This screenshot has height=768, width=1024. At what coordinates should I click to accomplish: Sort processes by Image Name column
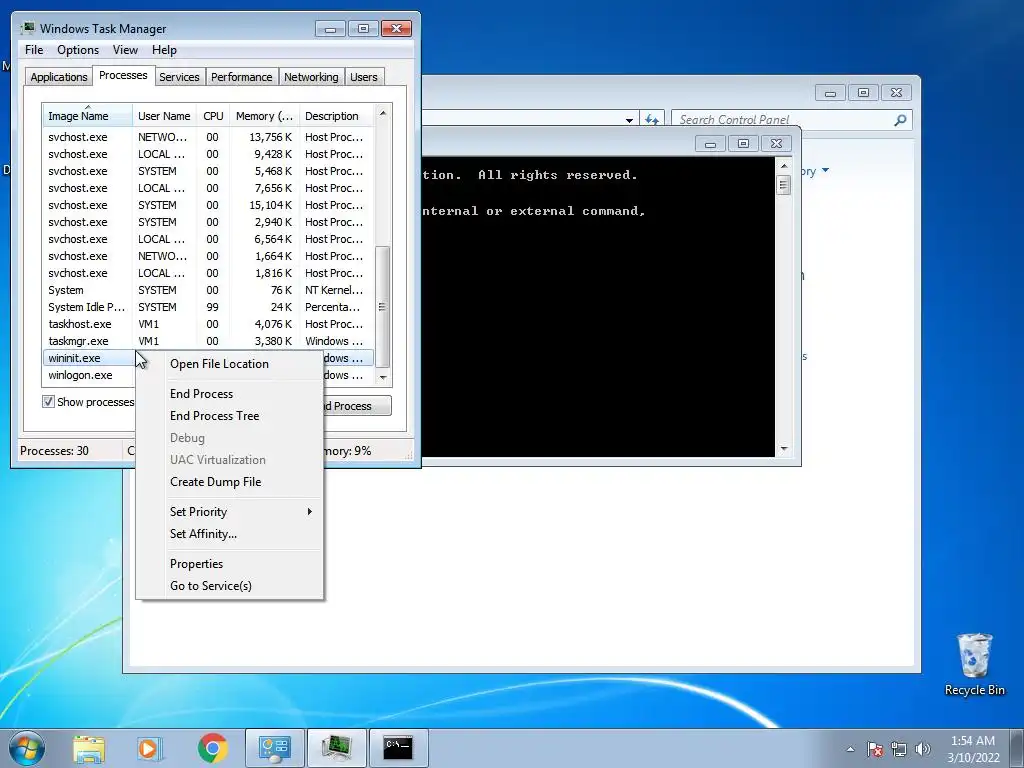[88, 116]
